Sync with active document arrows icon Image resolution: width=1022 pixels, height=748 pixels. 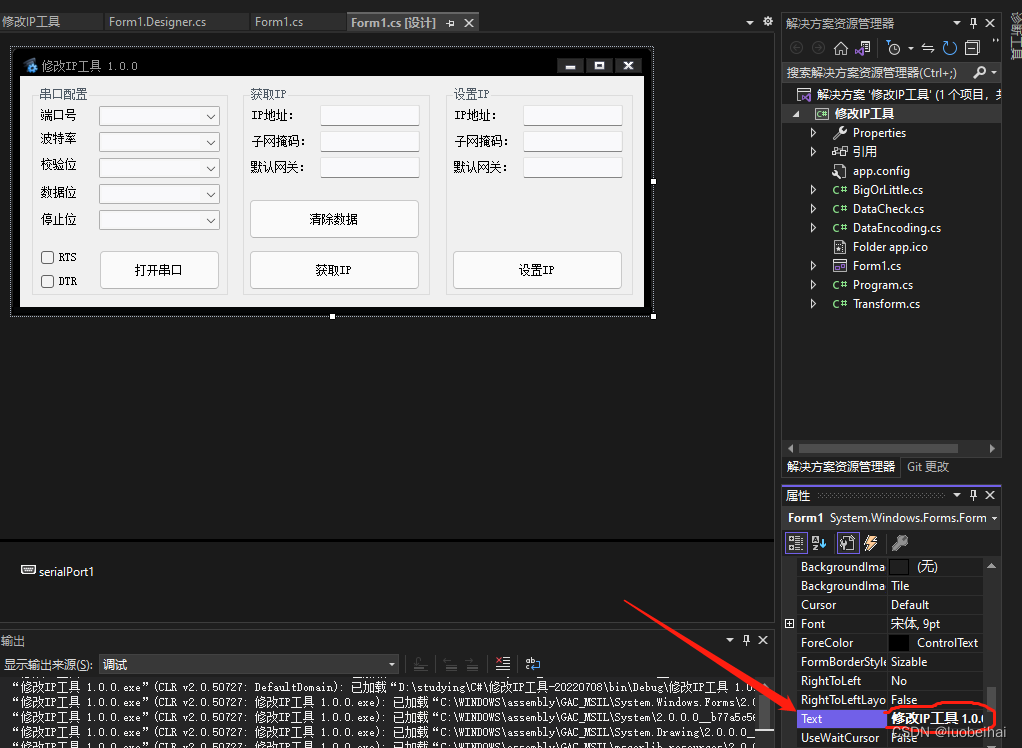click(x=928, y=48)
